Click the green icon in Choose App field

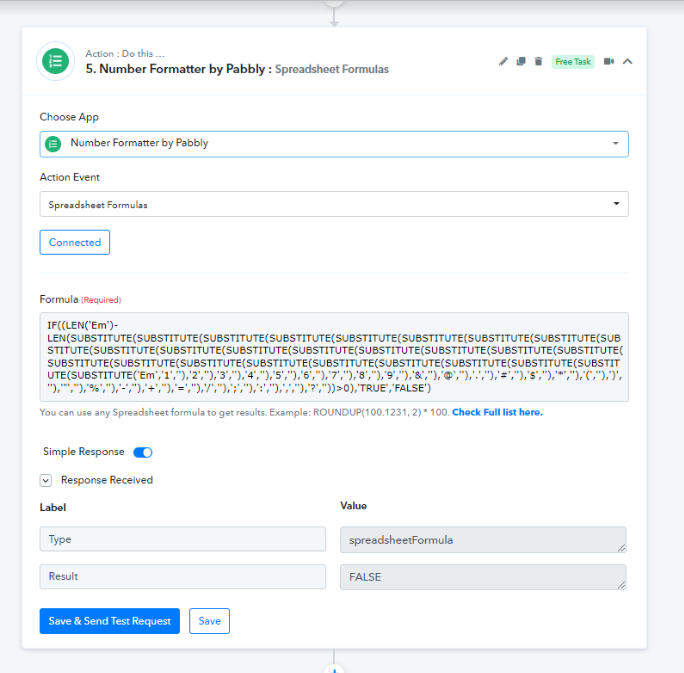coord(53,143)
